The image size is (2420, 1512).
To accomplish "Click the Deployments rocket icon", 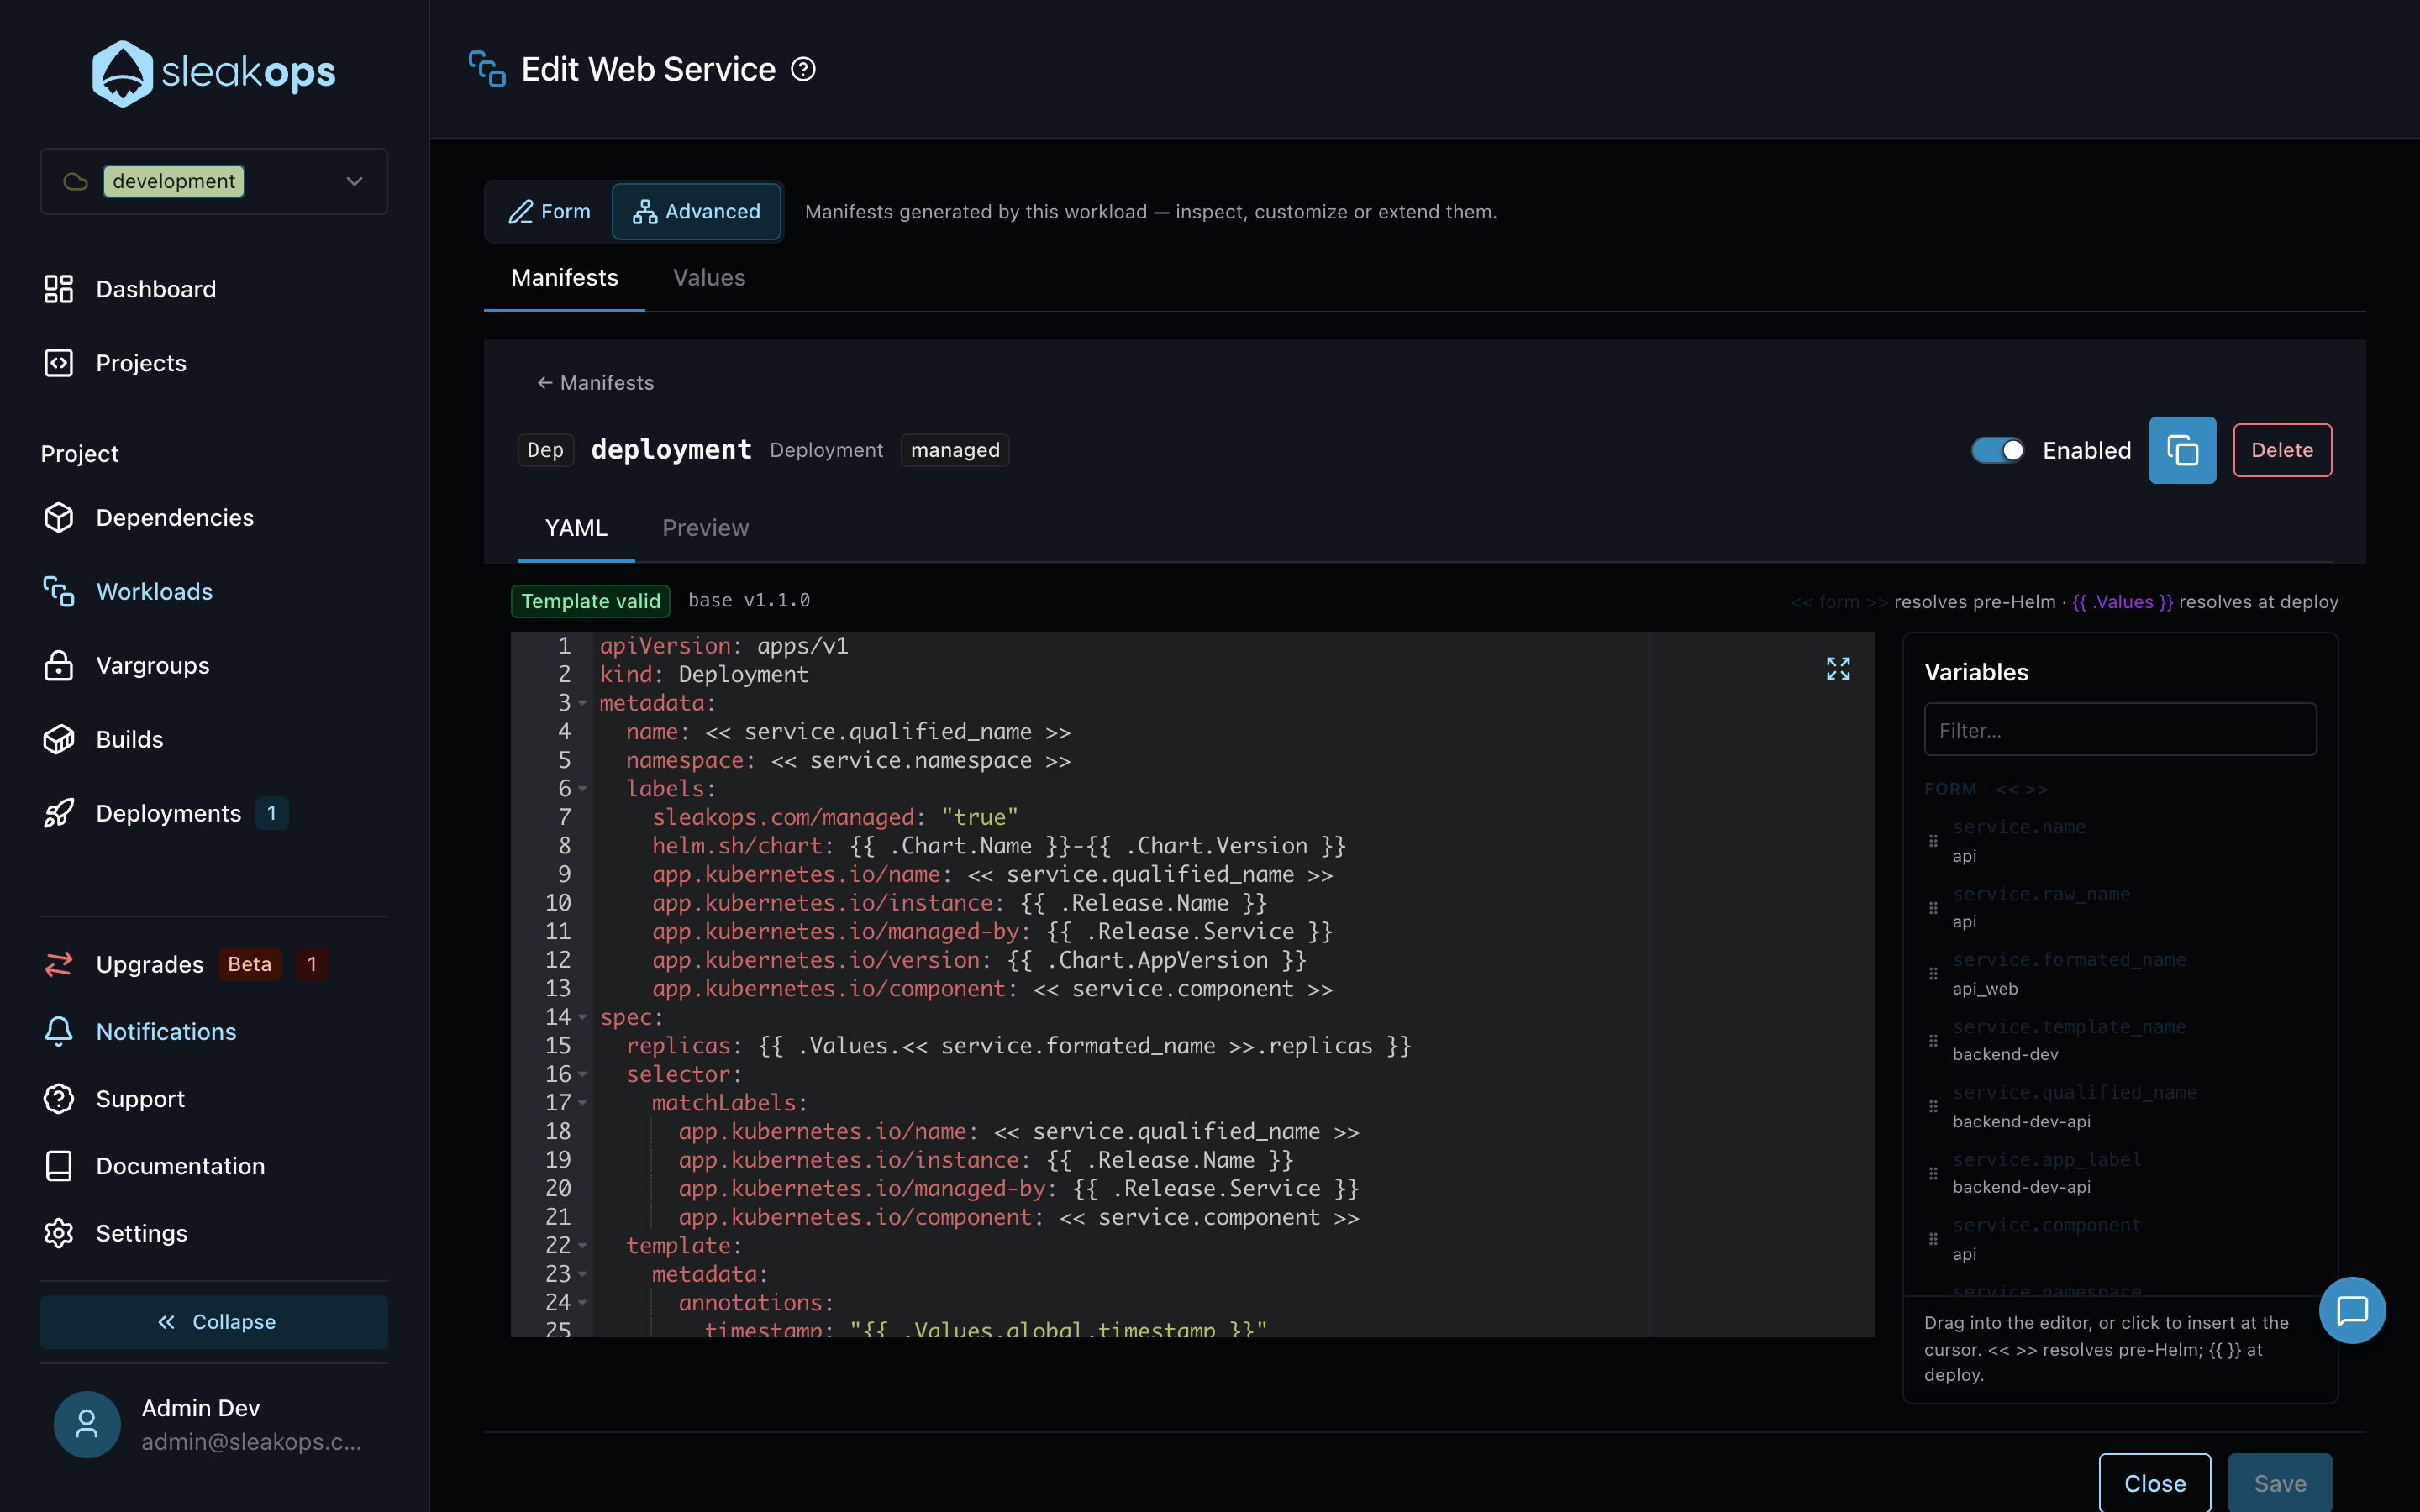I will pos(59,813).
